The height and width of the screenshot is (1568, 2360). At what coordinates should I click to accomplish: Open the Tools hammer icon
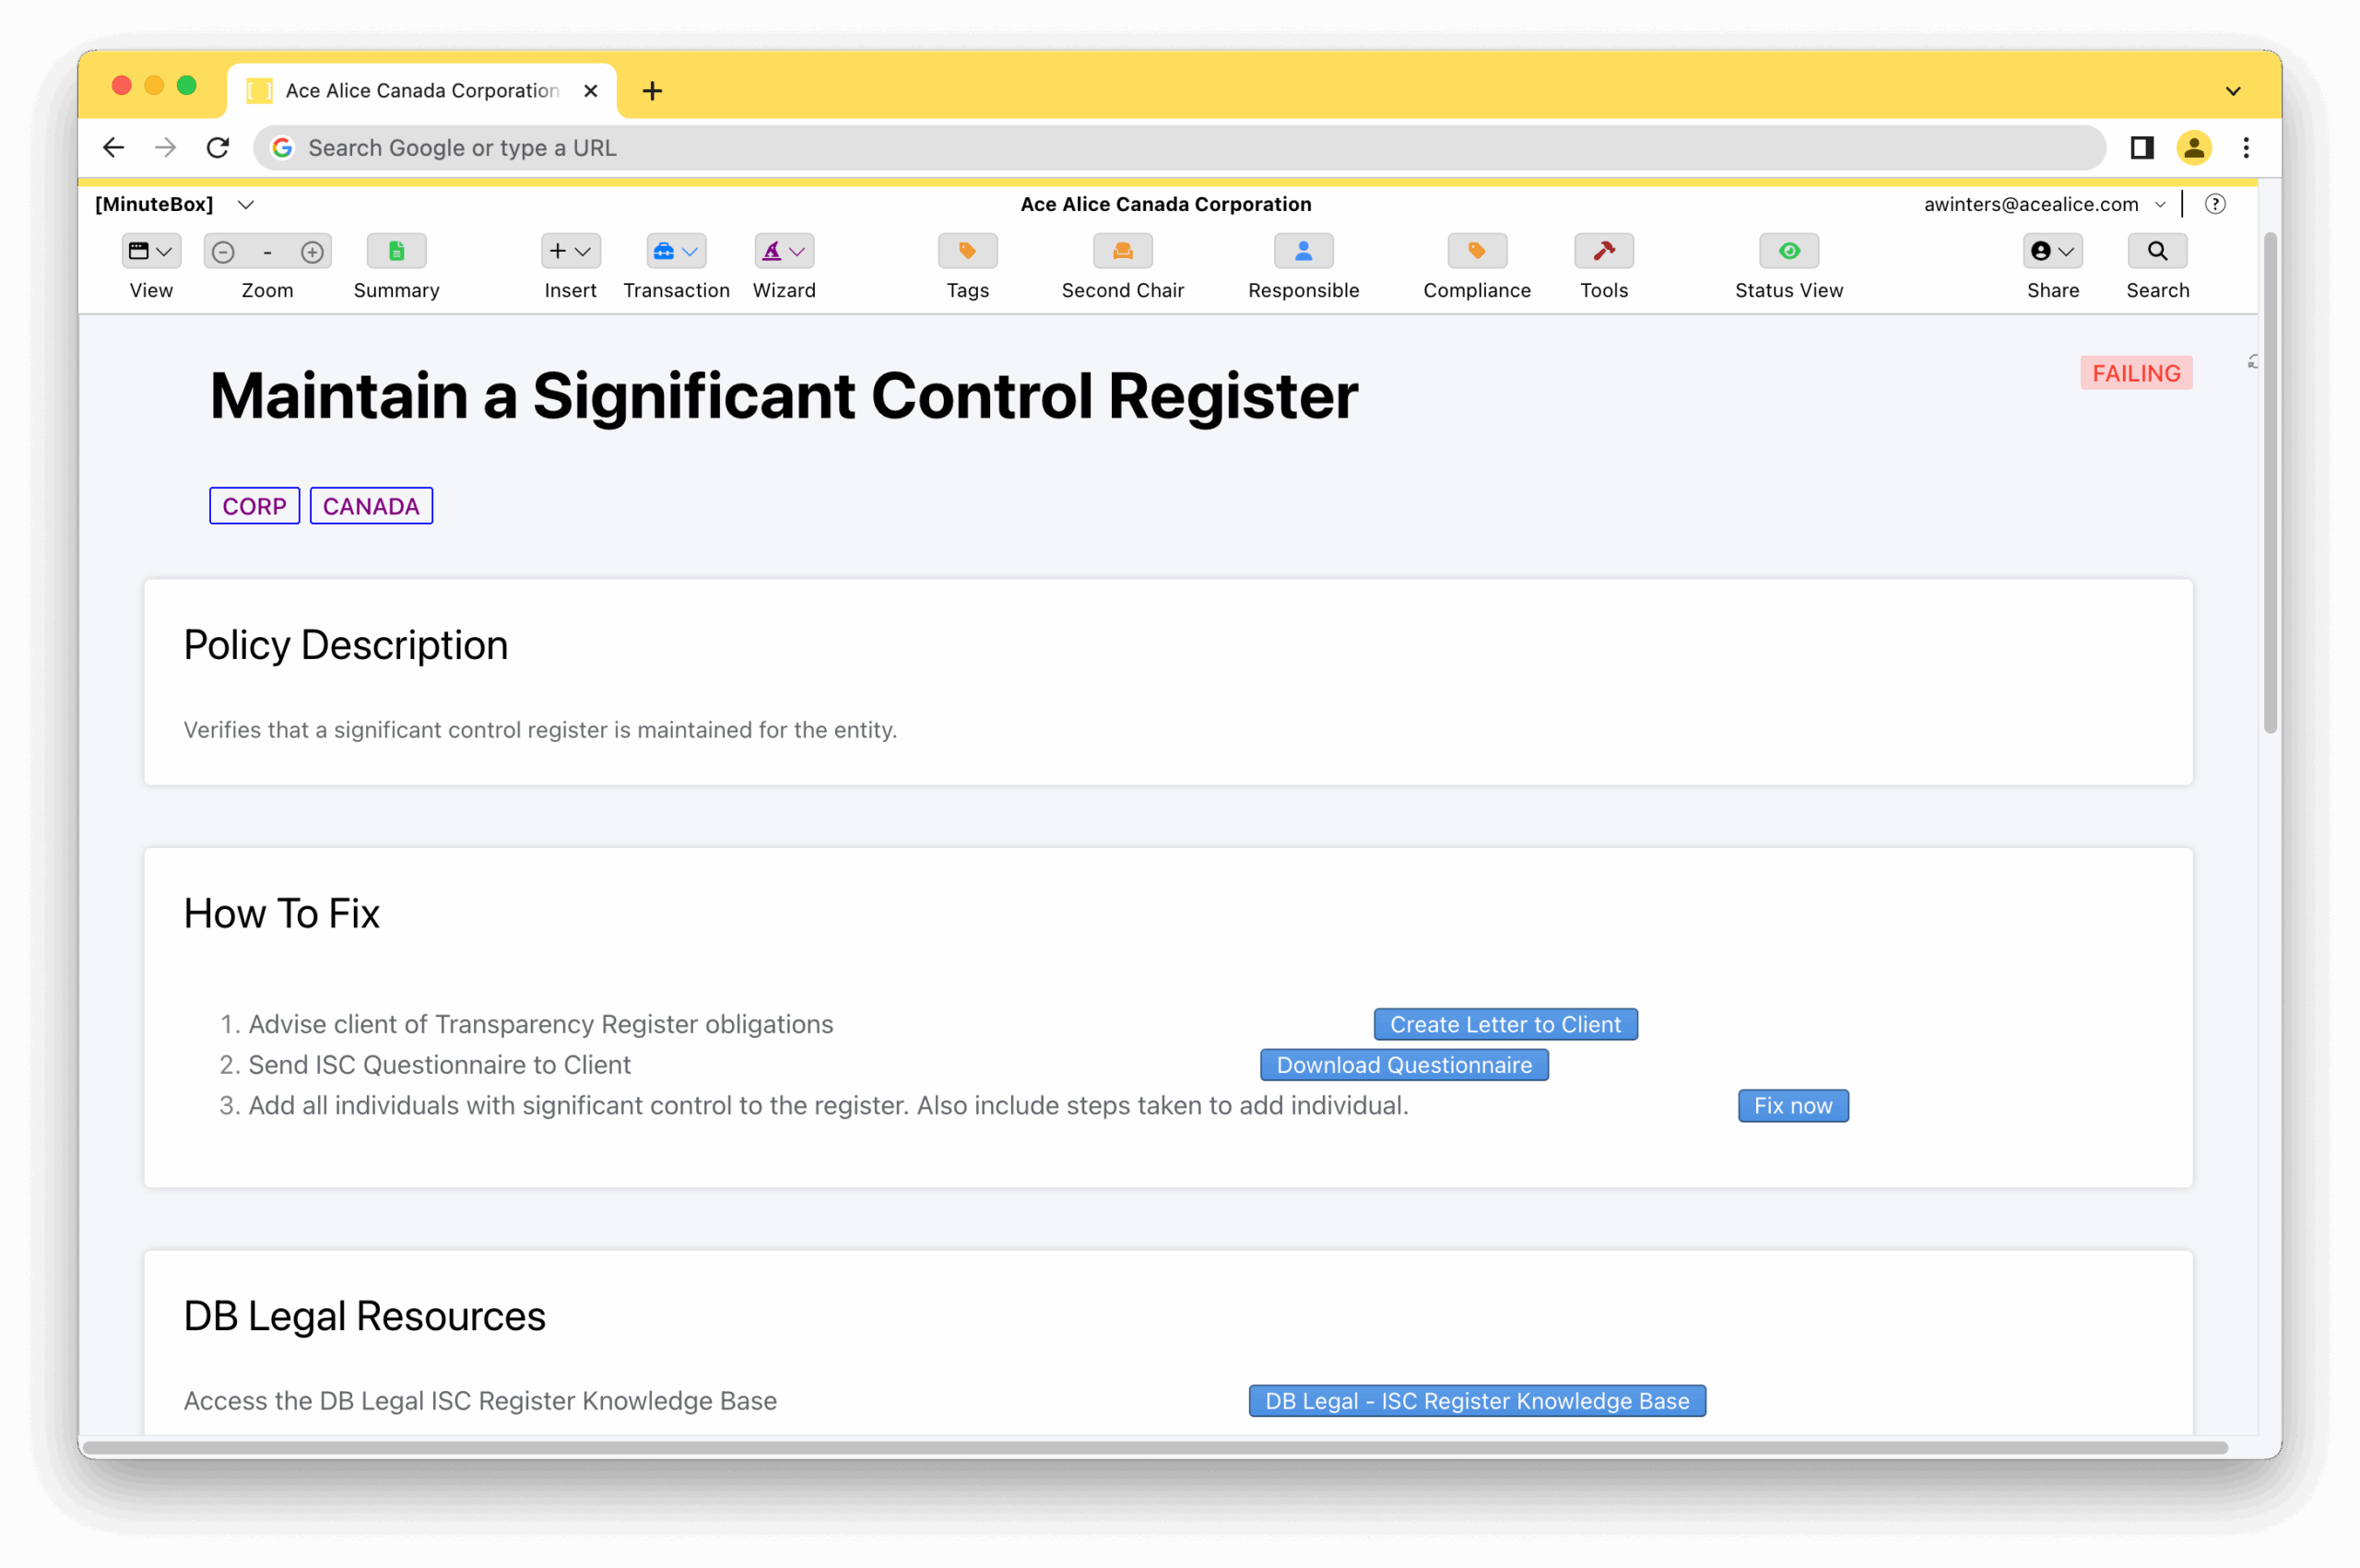(1603, 251)
